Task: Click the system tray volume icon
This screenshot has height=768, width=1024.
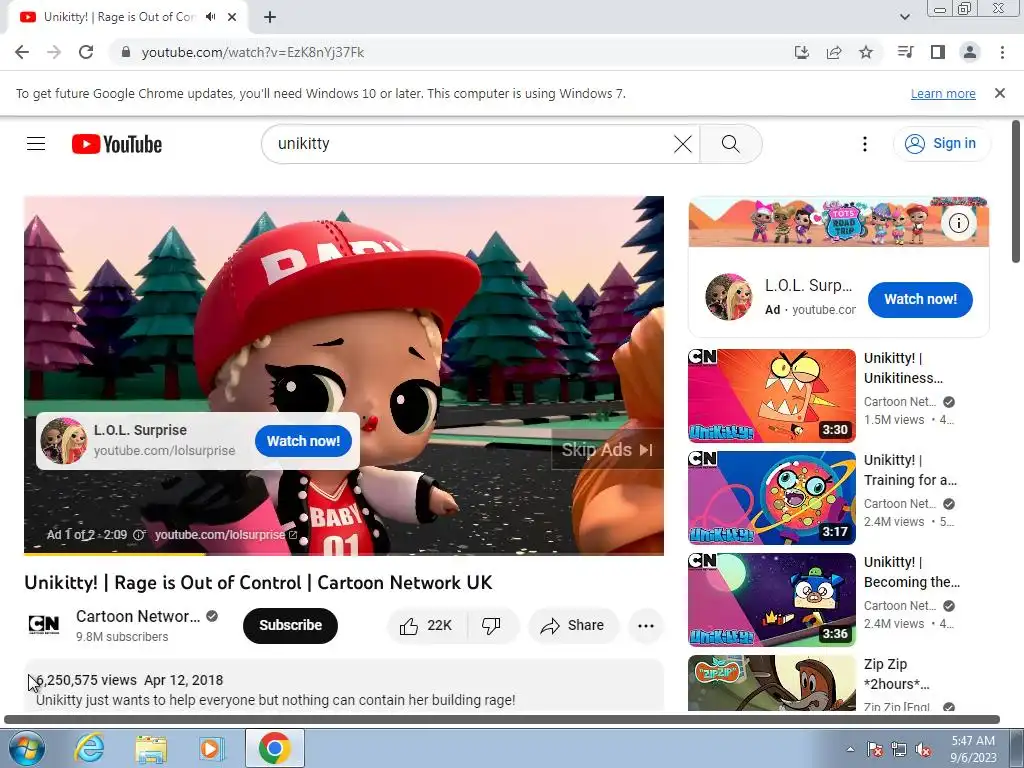Action: tap(923, 749)
